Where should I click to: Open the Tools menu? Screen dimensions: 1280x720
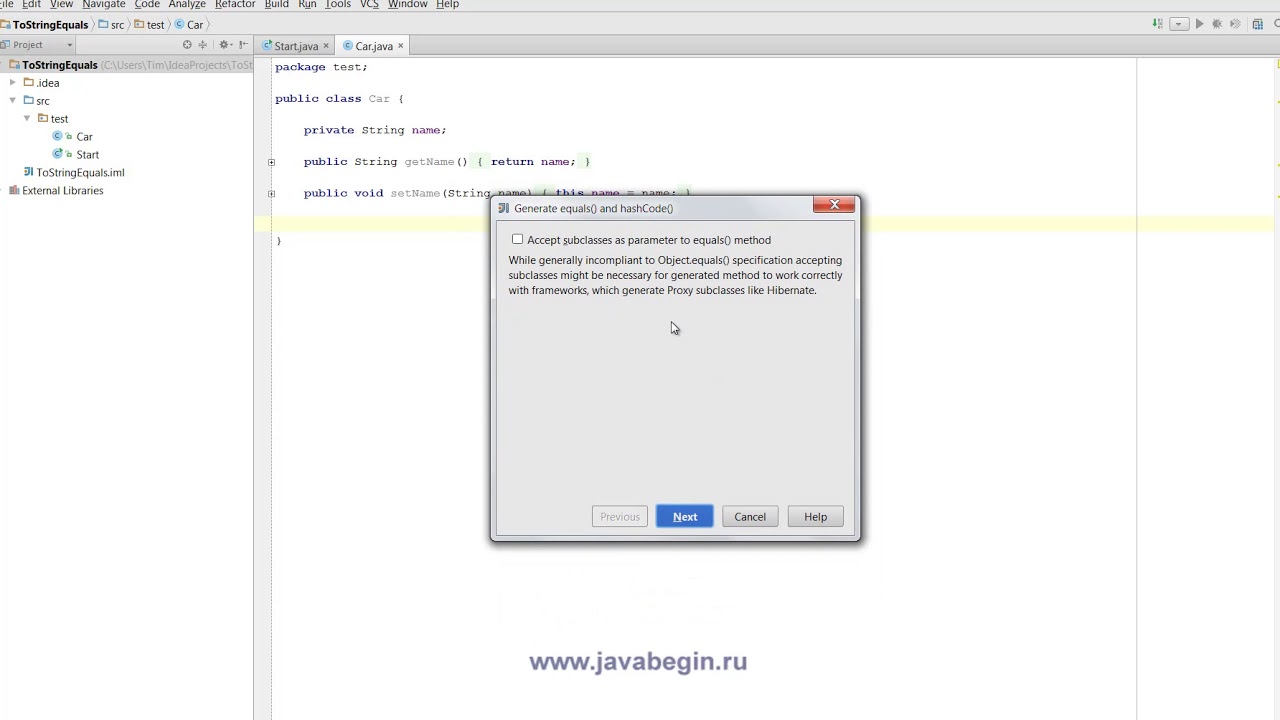[x=338, y=4]
